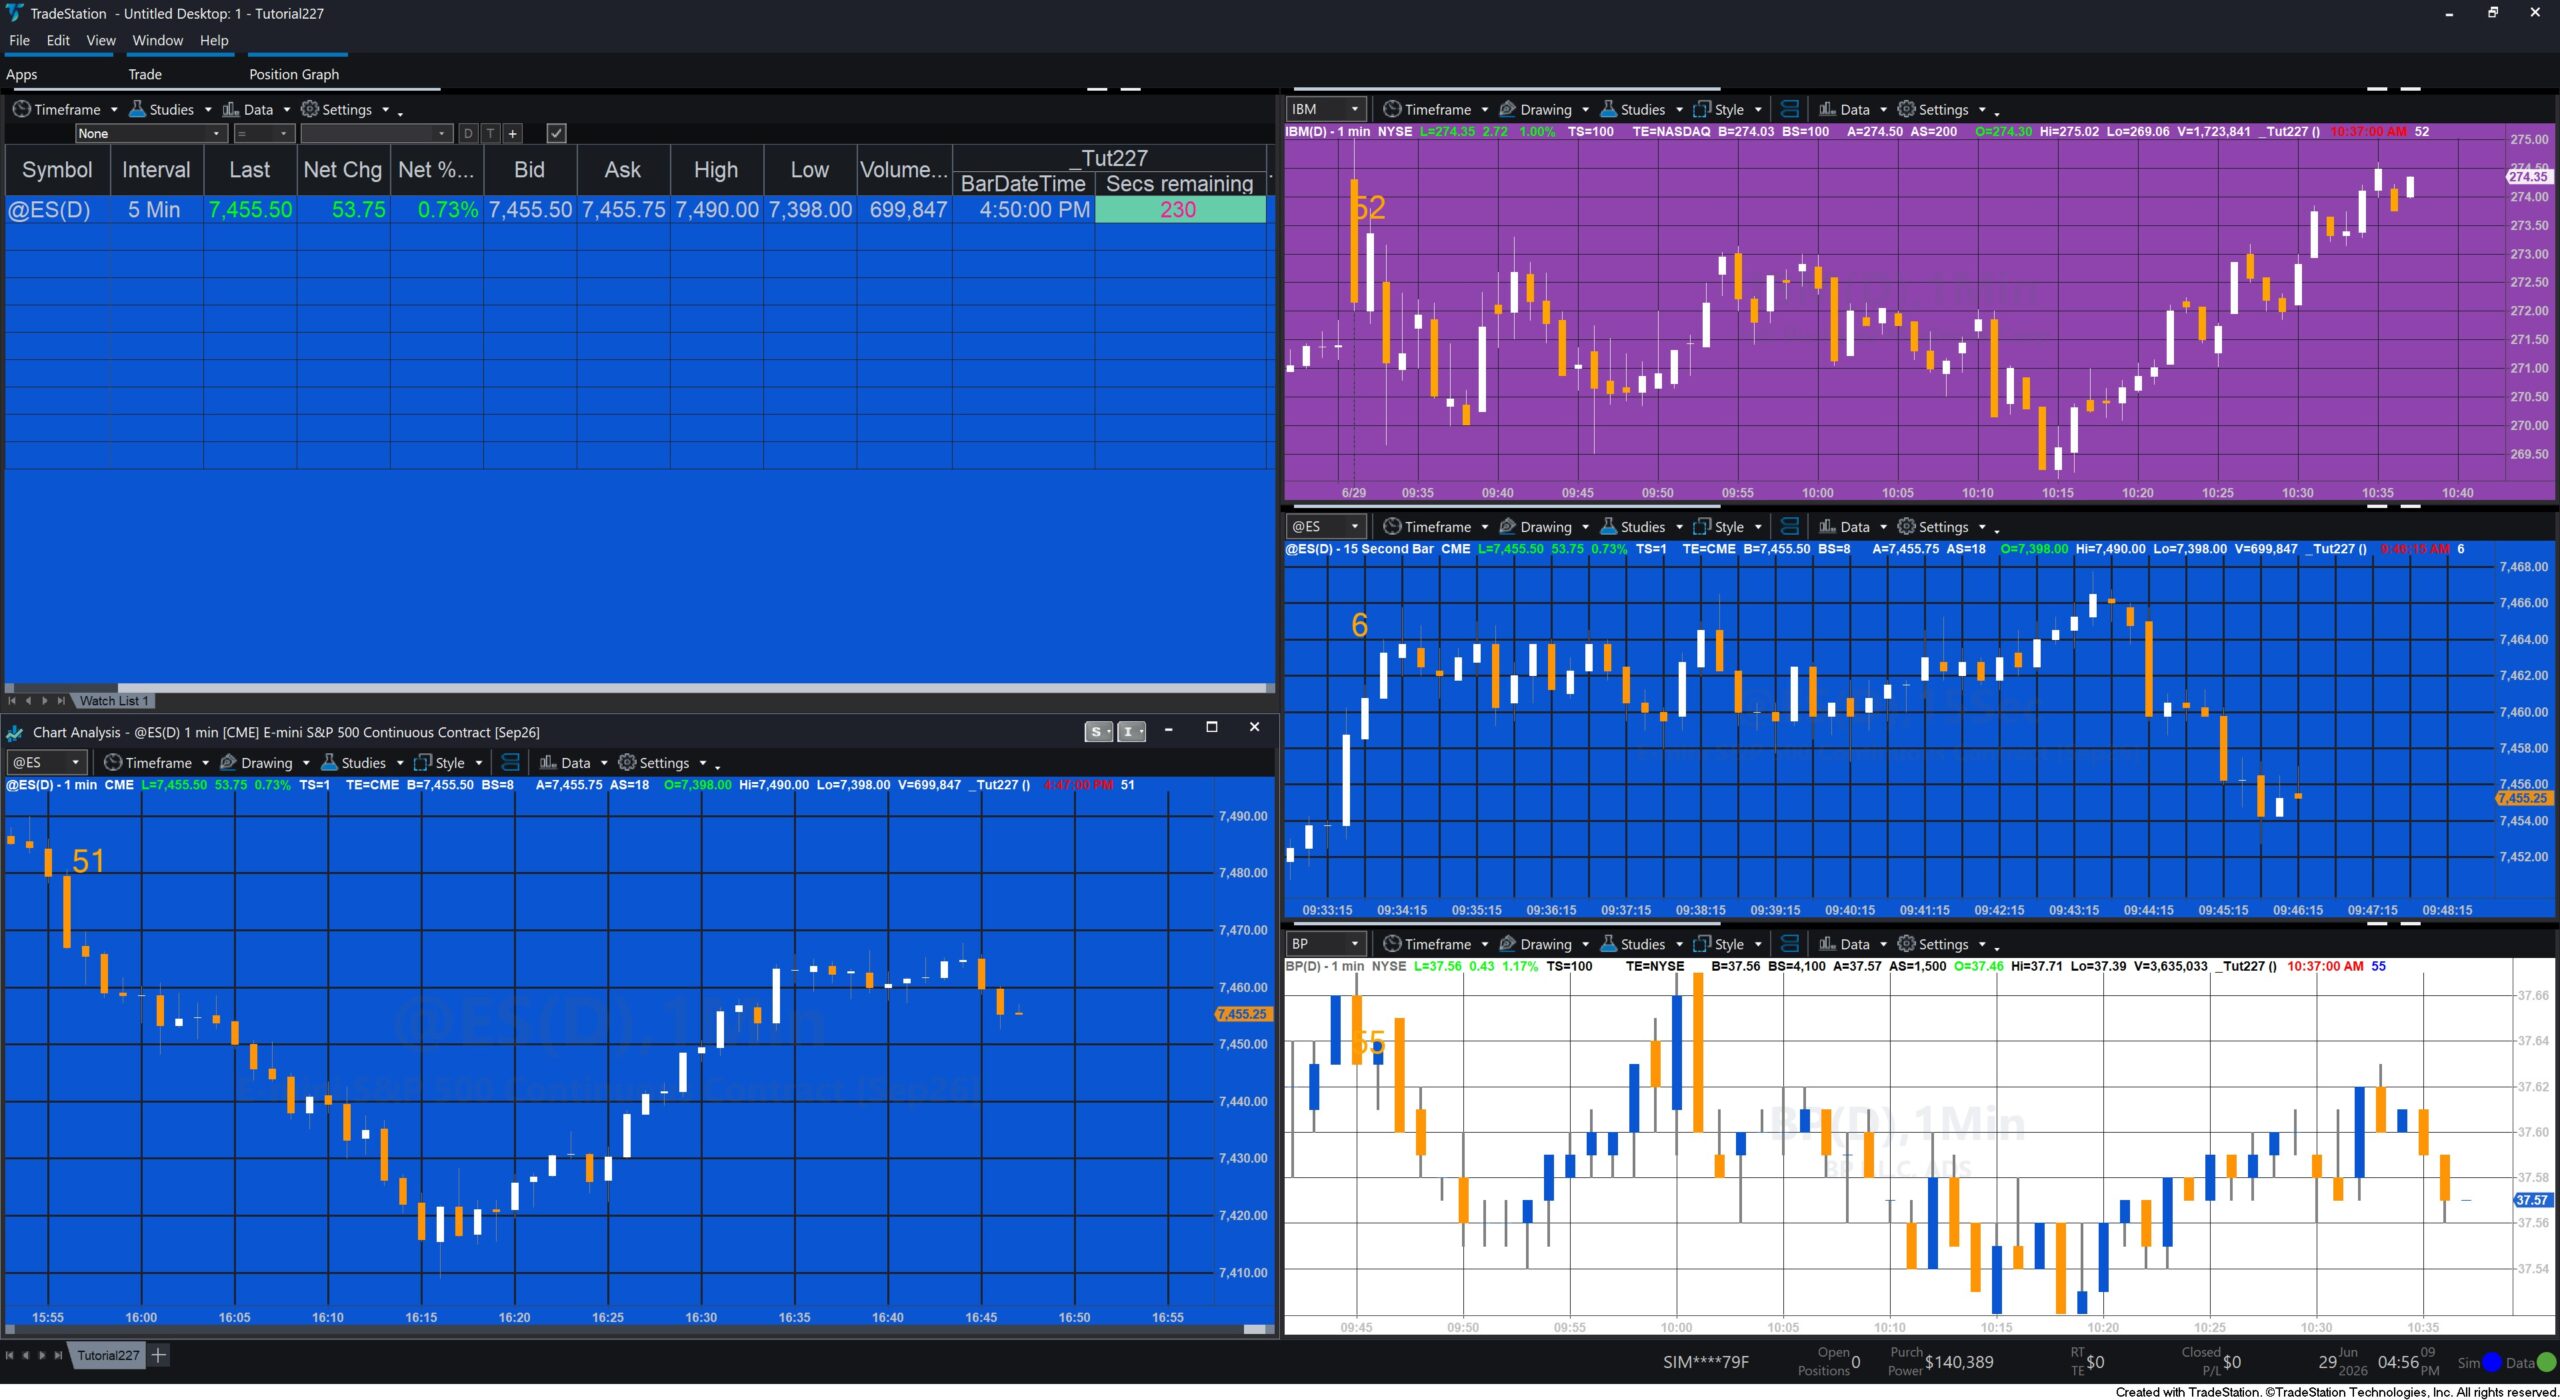2560x1400 pixels.
Task: Click the plus icon beside the Tutorial227 tab
Action: (x=158, y=1355)
